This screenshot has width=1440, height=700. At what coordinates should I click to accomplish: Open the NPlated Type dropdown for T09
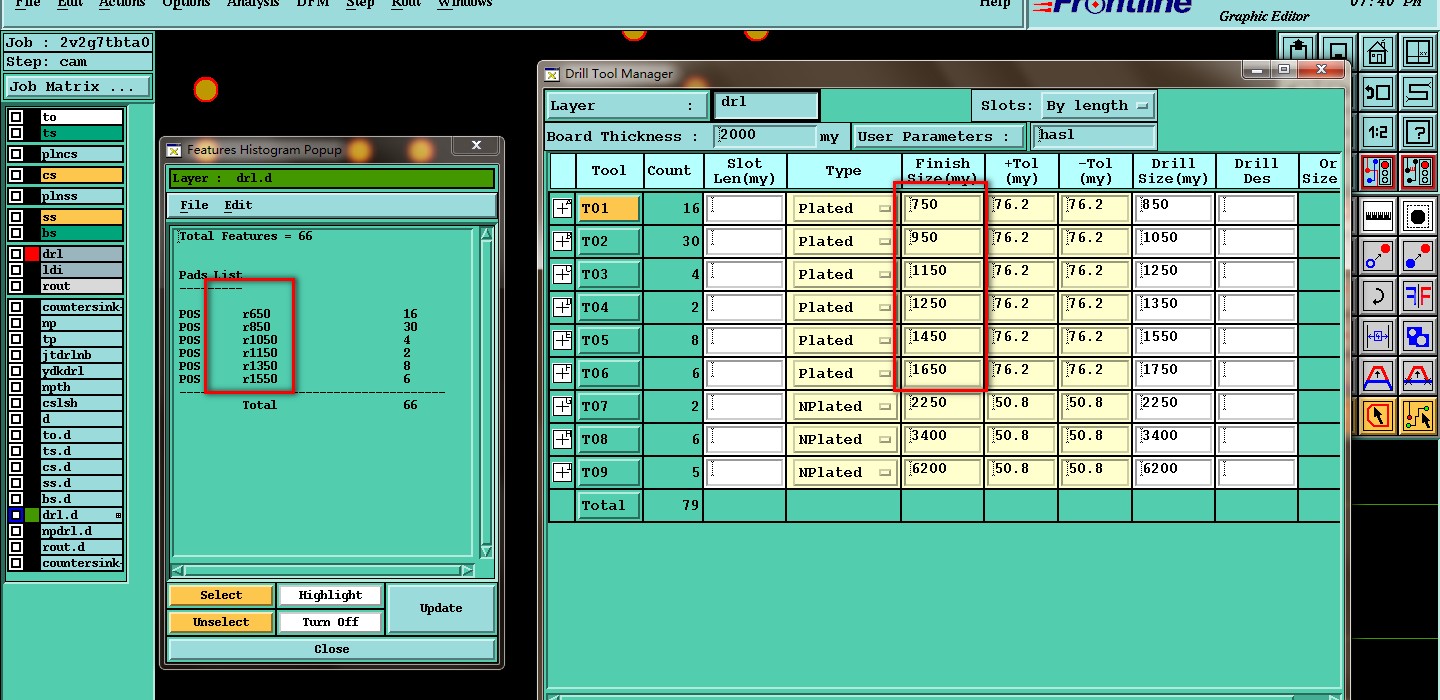(x=844, y=472)
